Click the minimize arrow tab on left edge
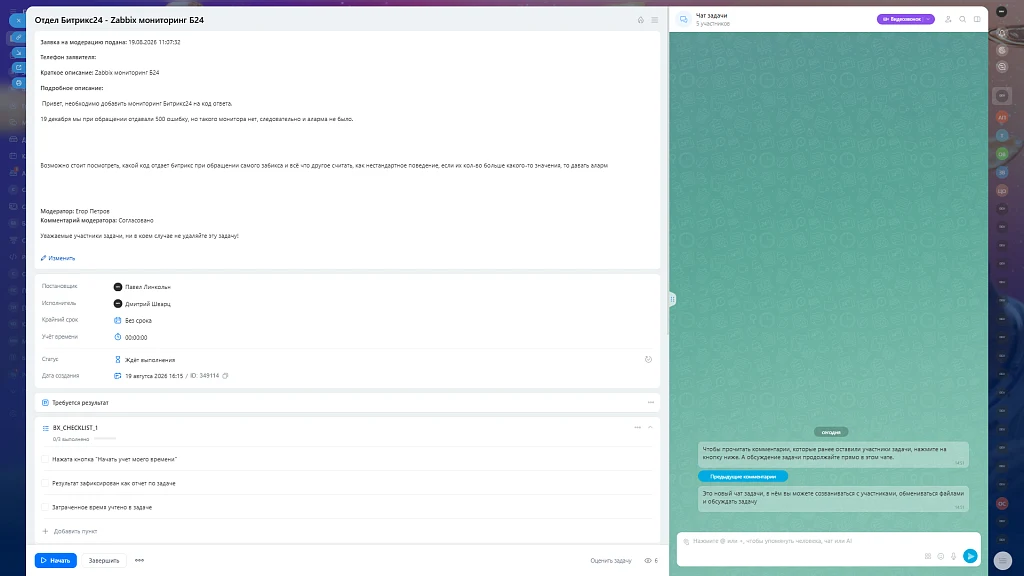The width and height of the screenshot is (1024, 576). [x=19, y=53]
